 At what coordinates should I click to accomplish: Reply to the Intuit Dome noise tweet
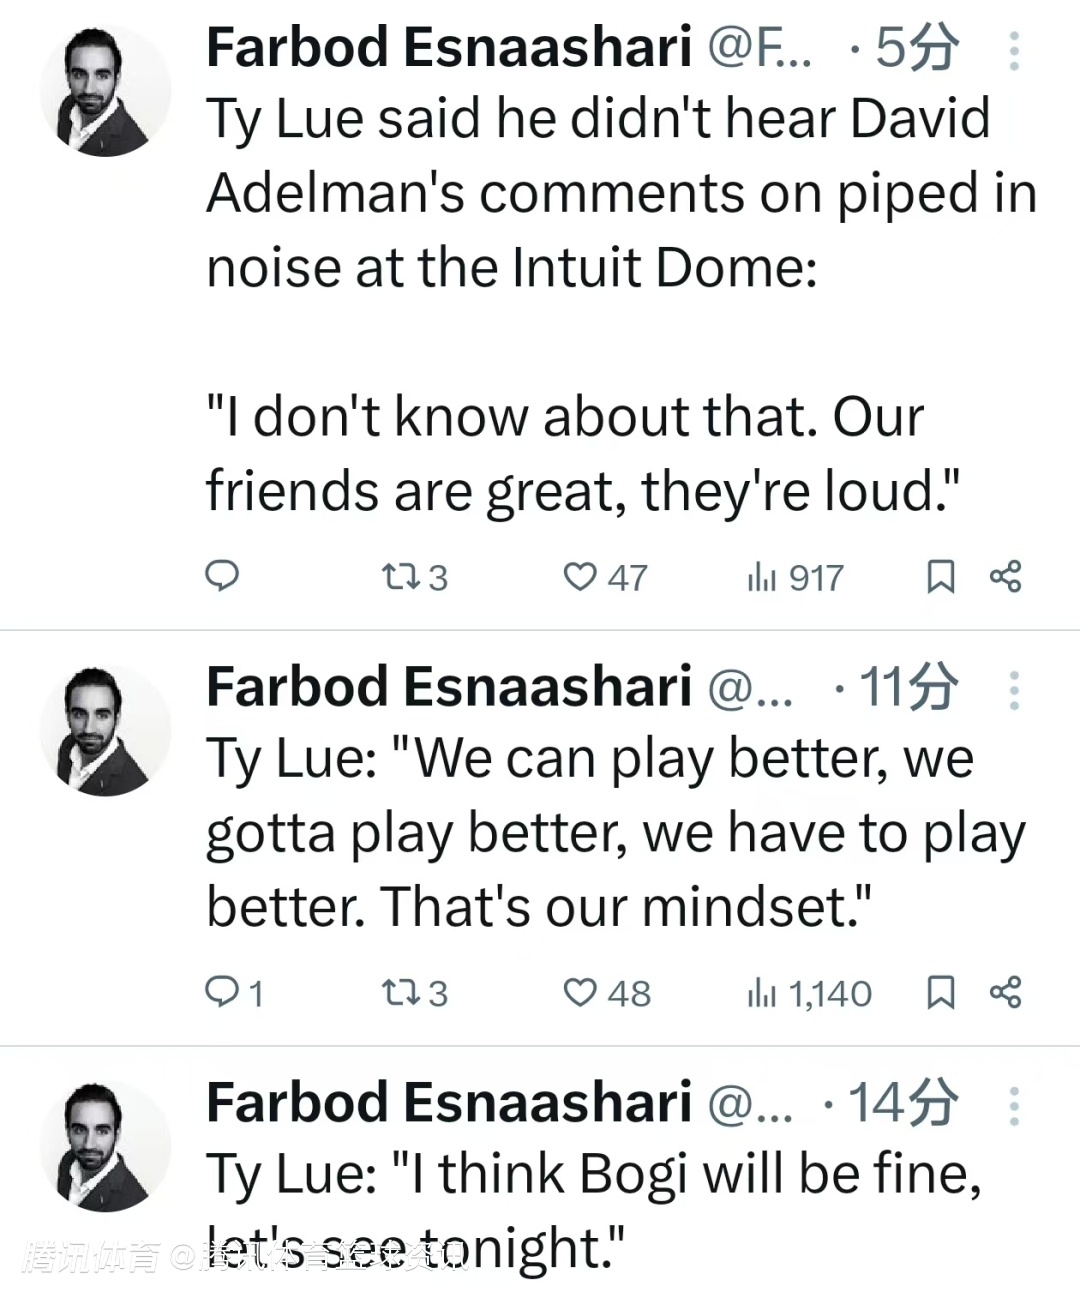pyautogui.click(x=222, y=576)
